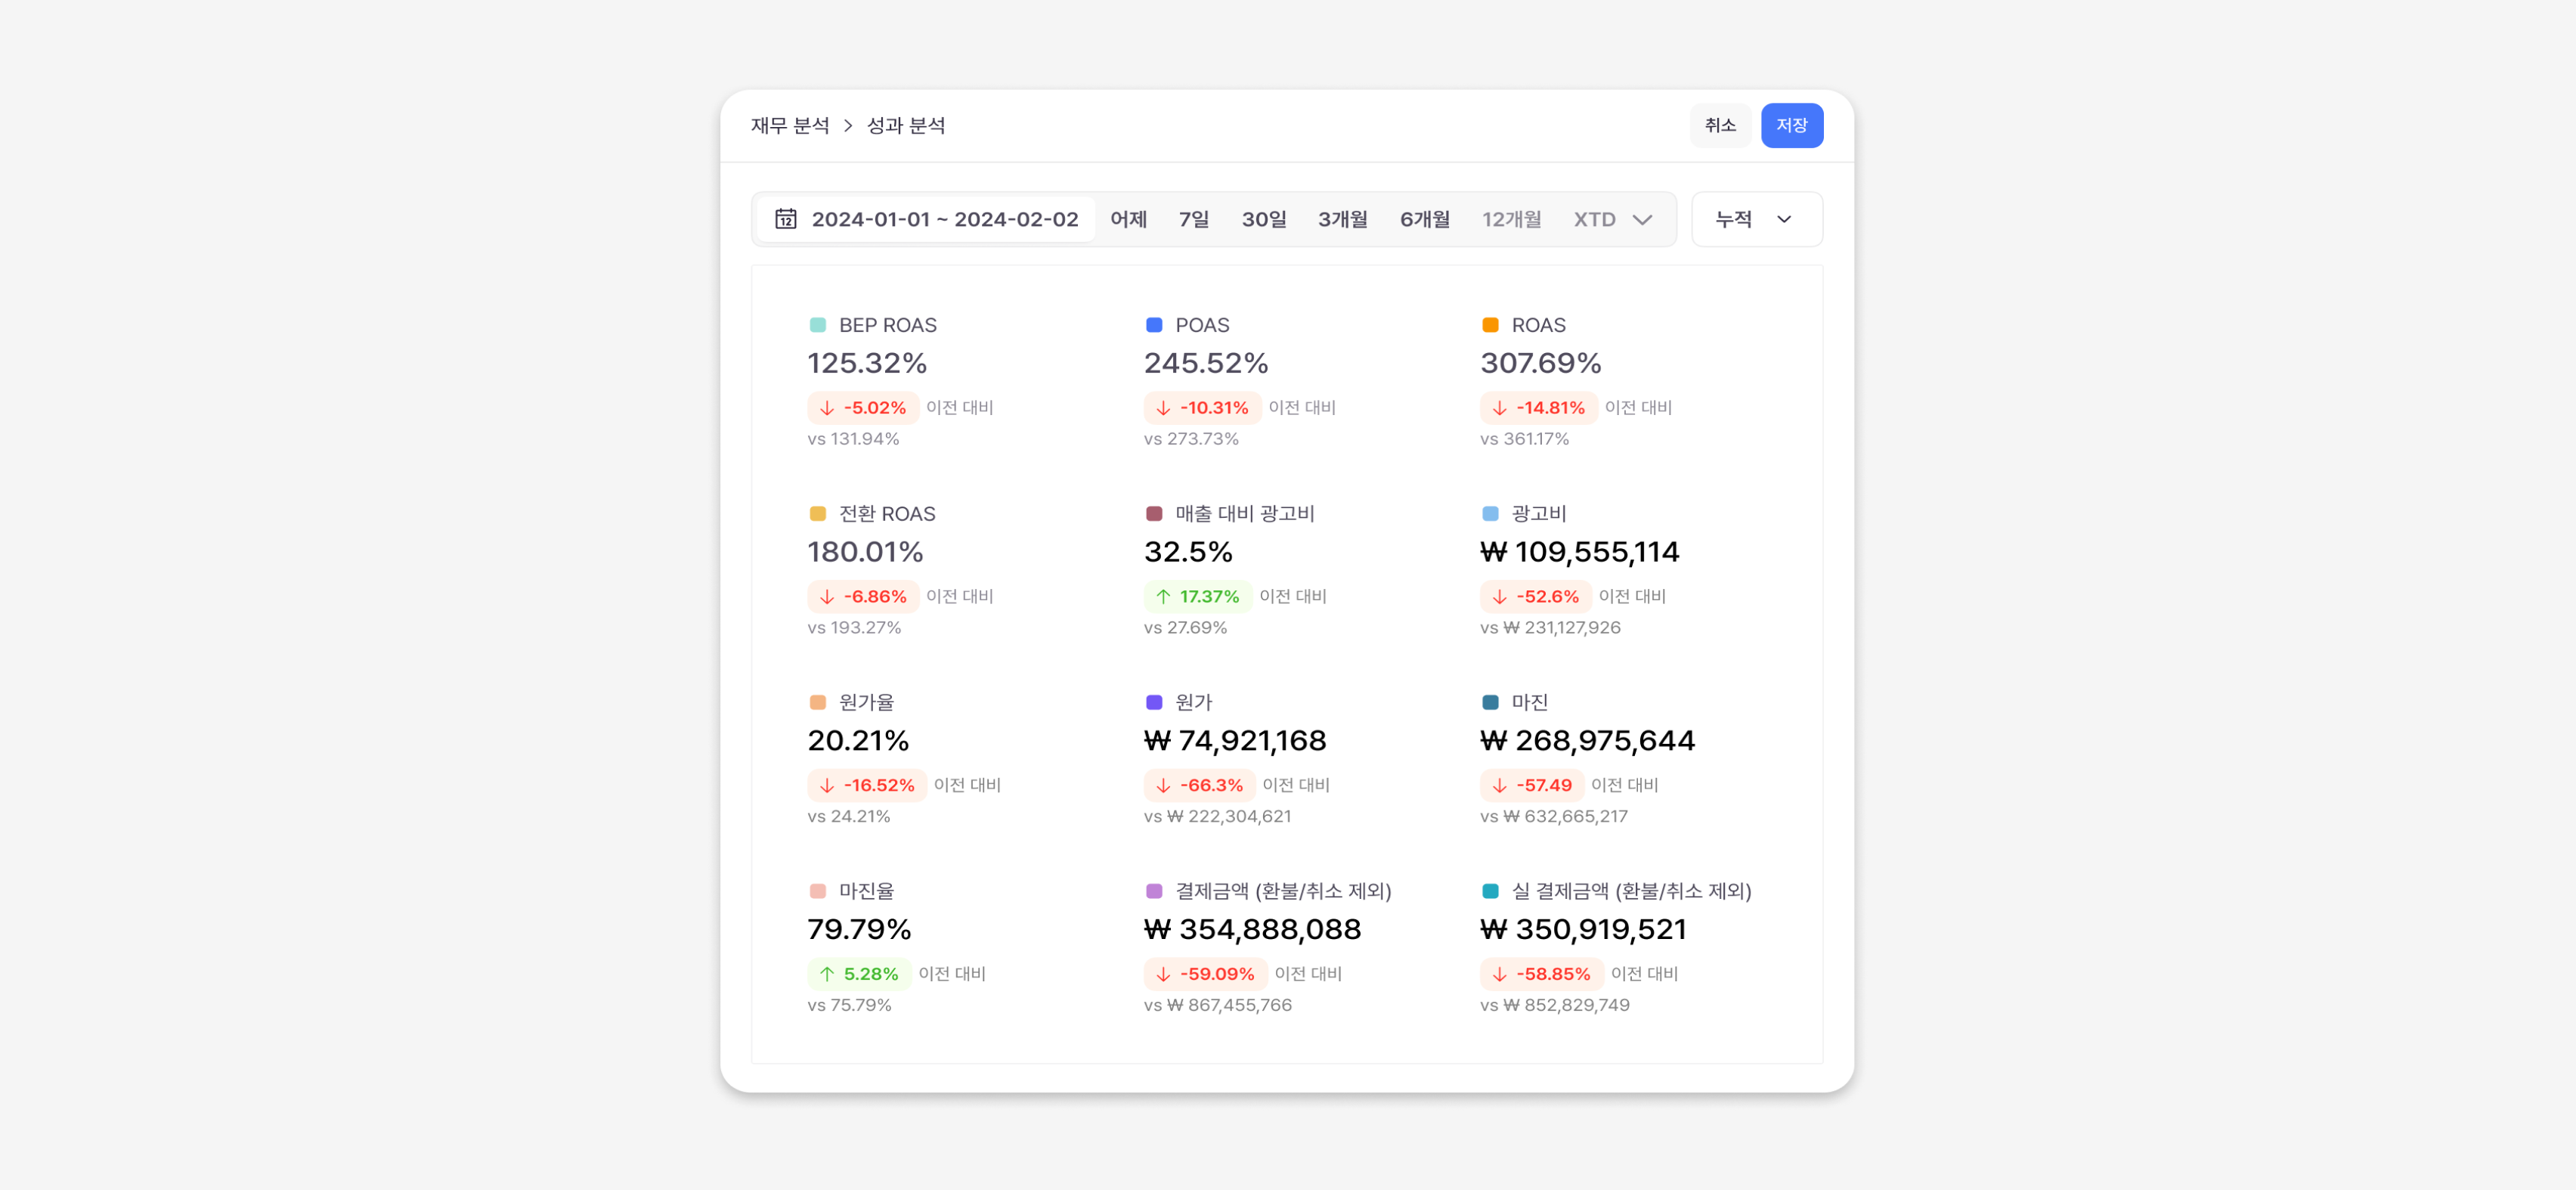Click the calendar icon next to date range
This screenshot has width=2576, height=1190.
tap(786, 218)
